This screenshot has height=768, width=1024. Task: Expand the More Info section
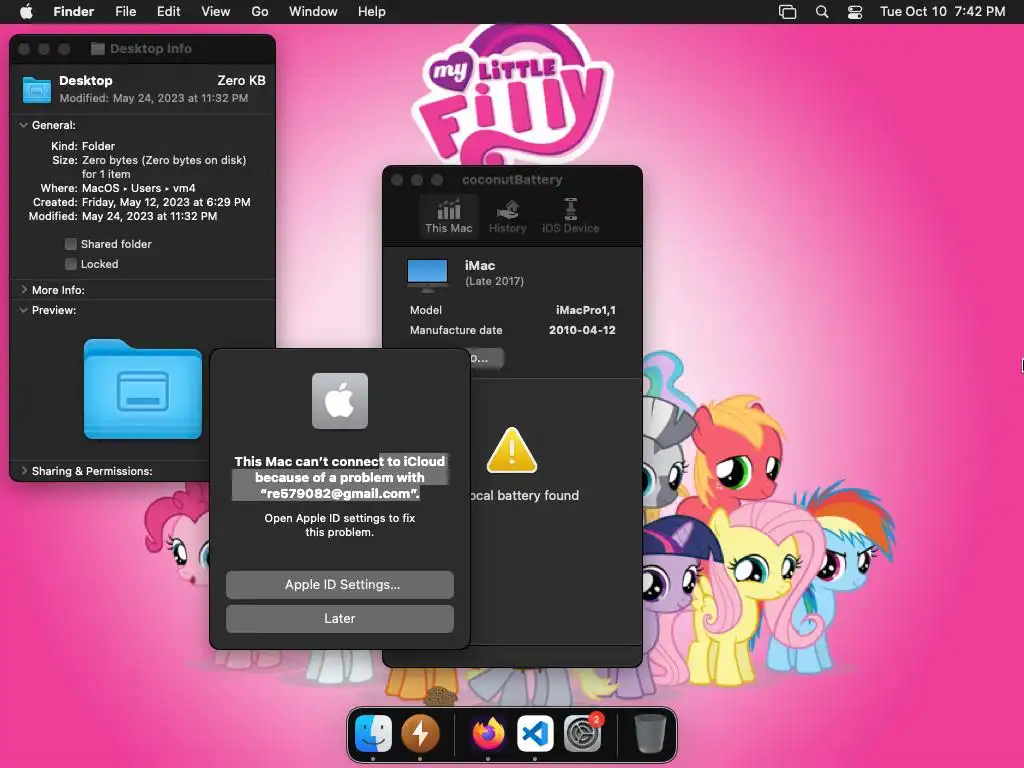24,289
